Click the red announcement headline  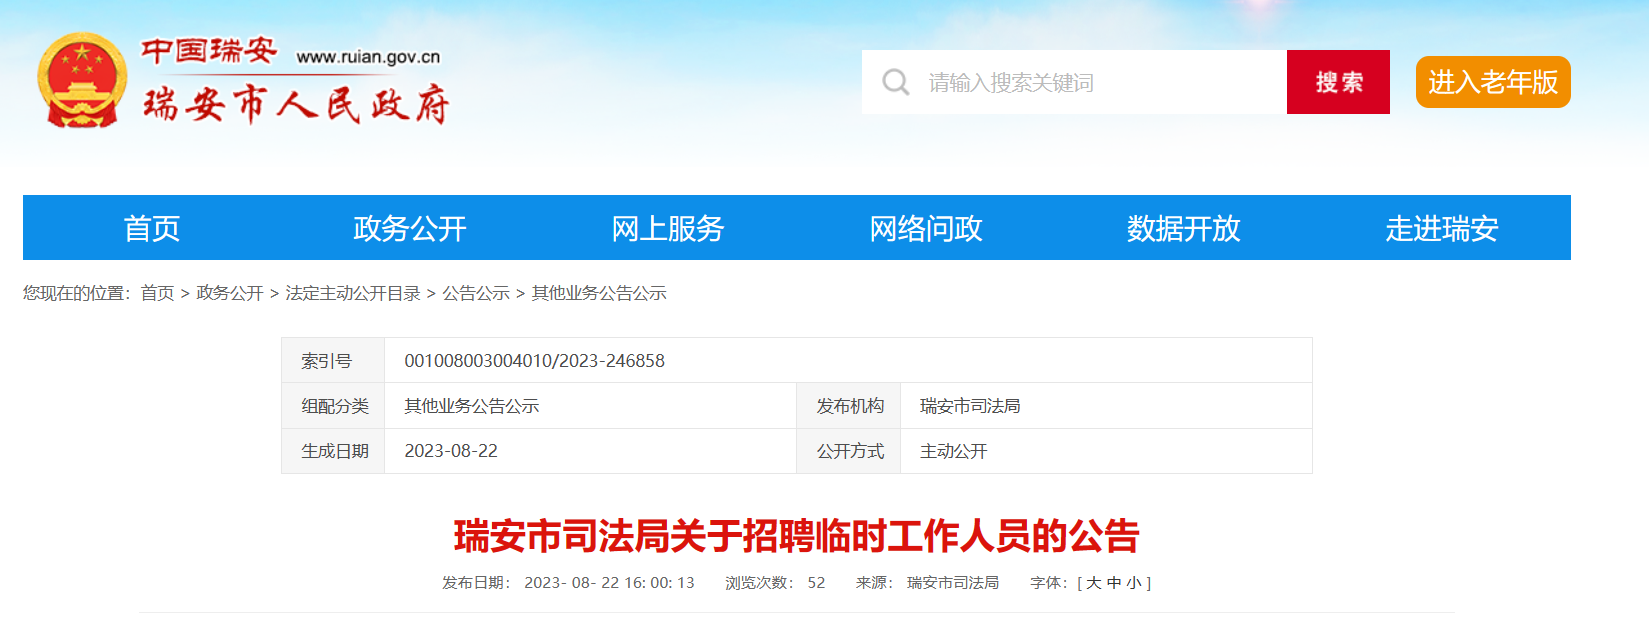(x=797, y=536)
